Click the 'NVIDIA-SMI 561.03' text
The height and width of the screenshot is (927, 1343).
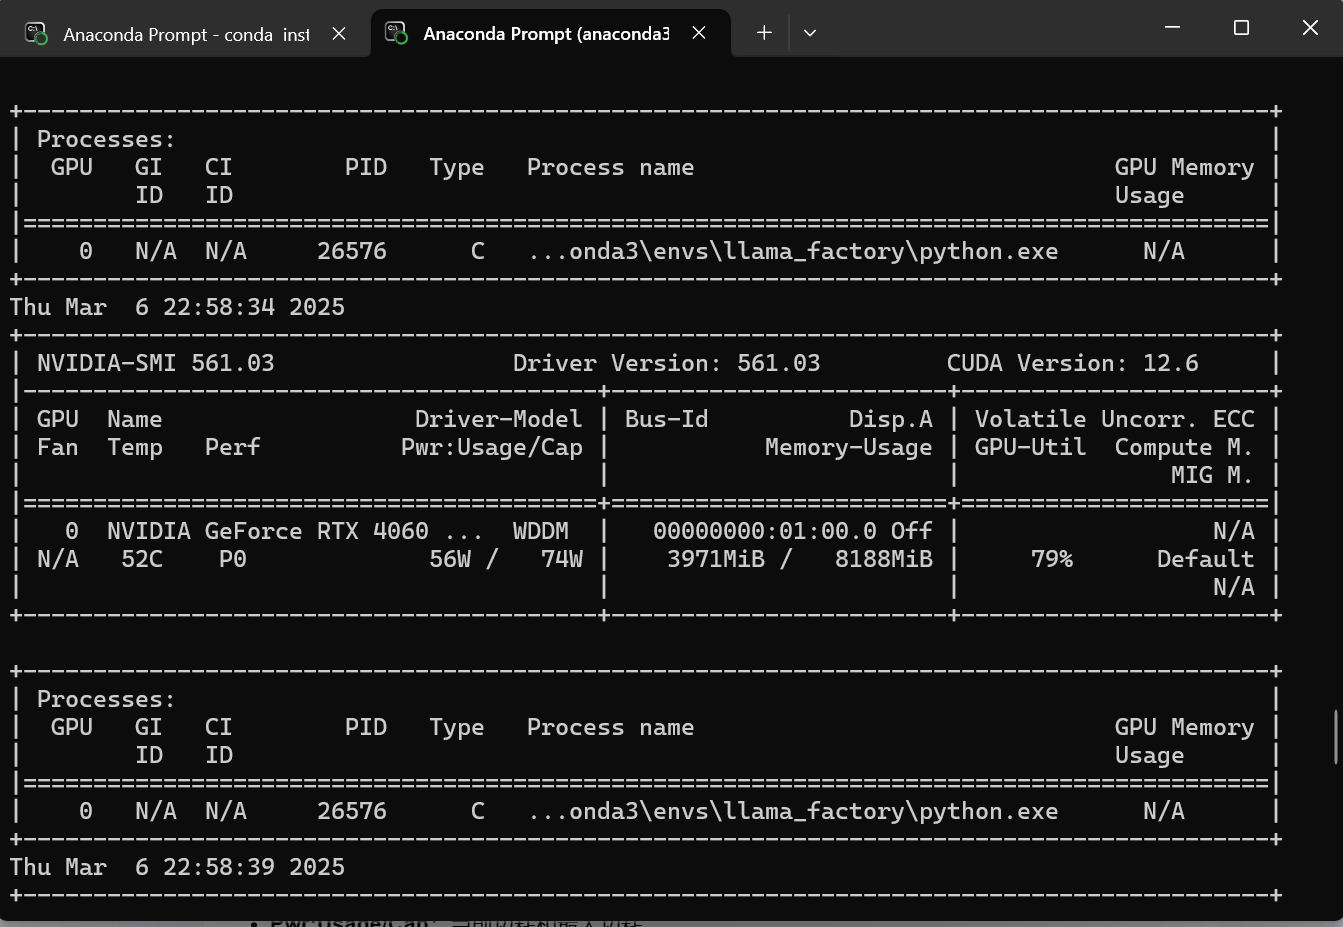tap(155, 363)
